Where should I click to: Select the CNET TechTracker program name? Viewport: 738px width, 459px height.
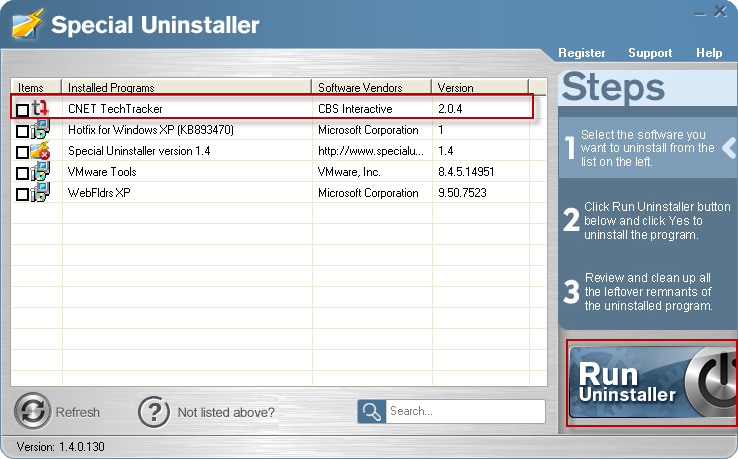tap(115, 109)
